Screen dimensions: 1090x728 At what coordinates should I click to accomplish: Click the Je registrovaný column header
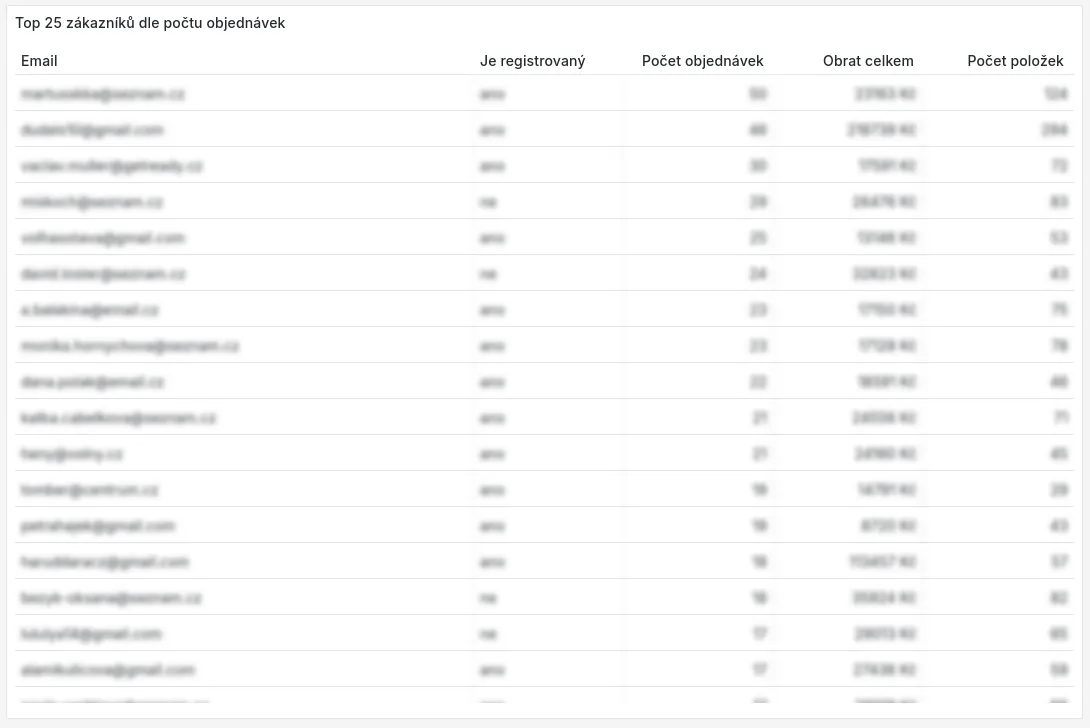point(532,61)
